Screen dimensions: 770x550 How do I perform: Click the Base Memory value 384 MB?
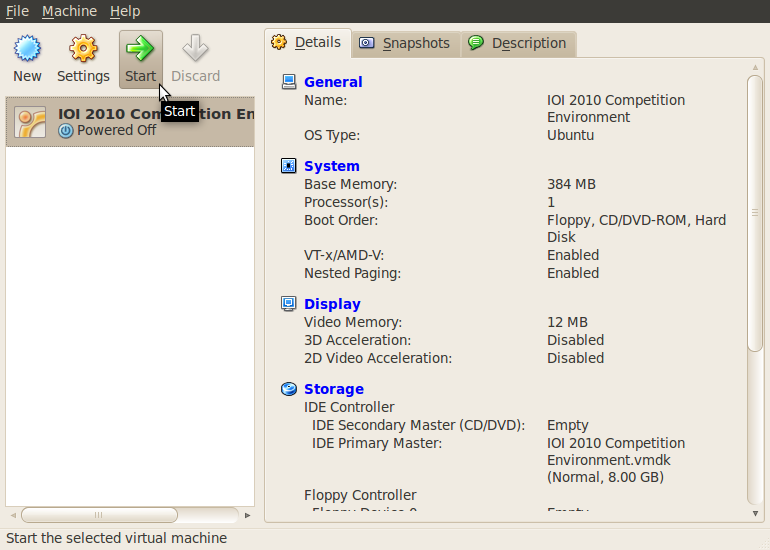(x=571, y=184)
